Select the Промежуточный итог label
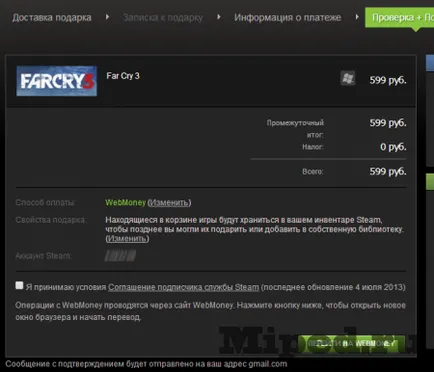The image size is (434, 372). pyautogui.click(x=295, y=129)
